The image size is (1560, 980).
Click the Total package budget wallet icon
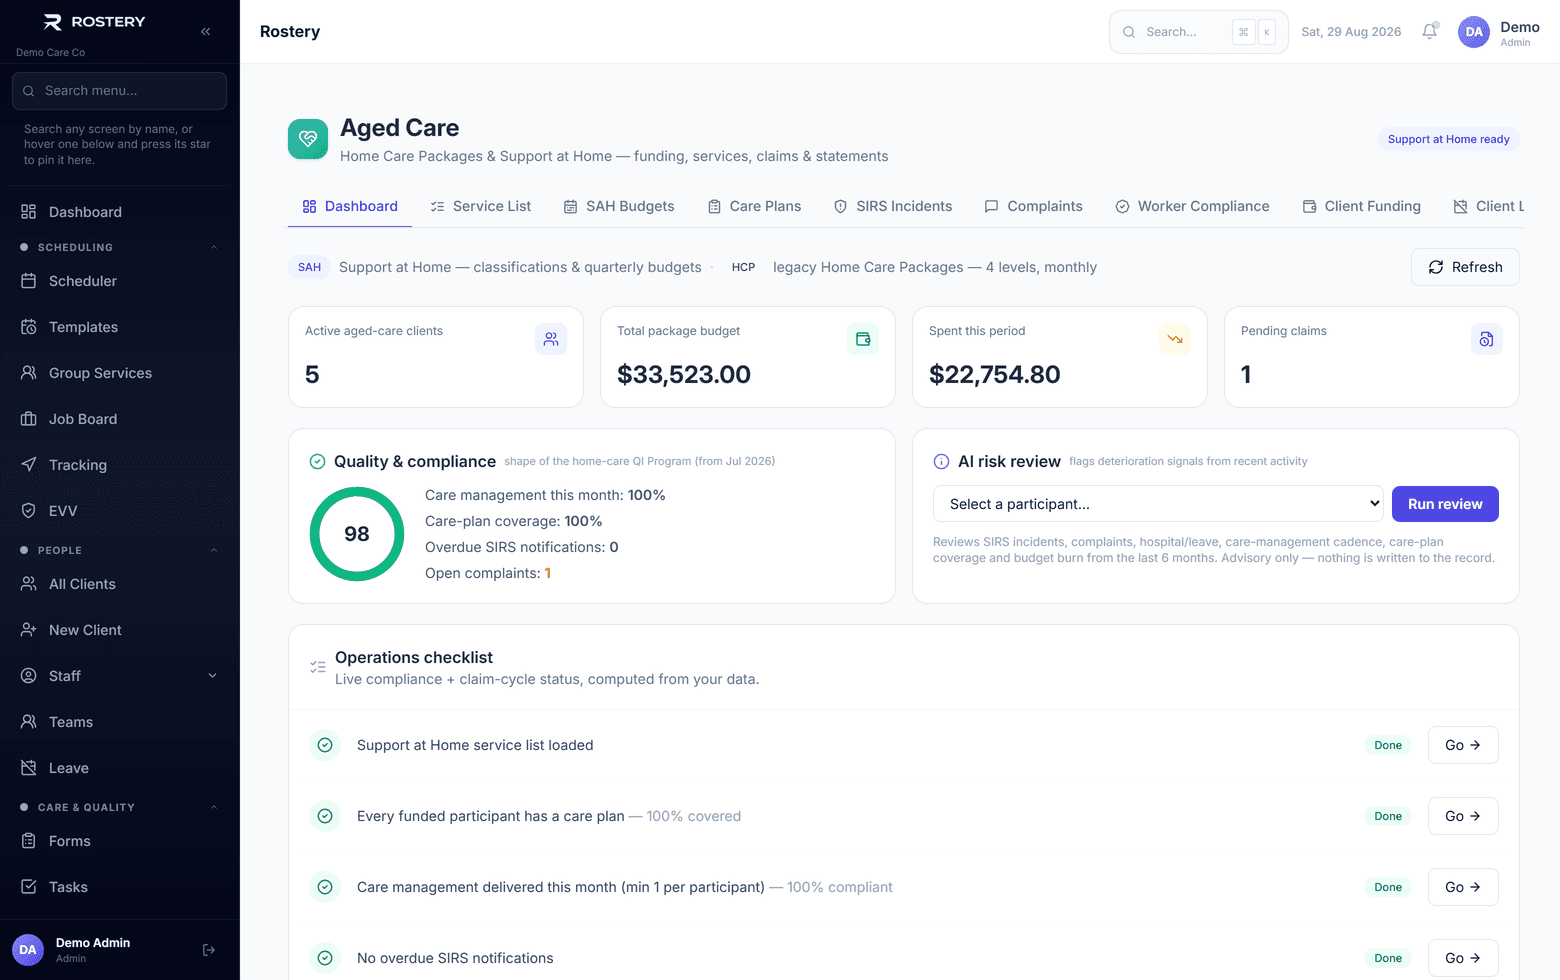(x=863, y=339)
